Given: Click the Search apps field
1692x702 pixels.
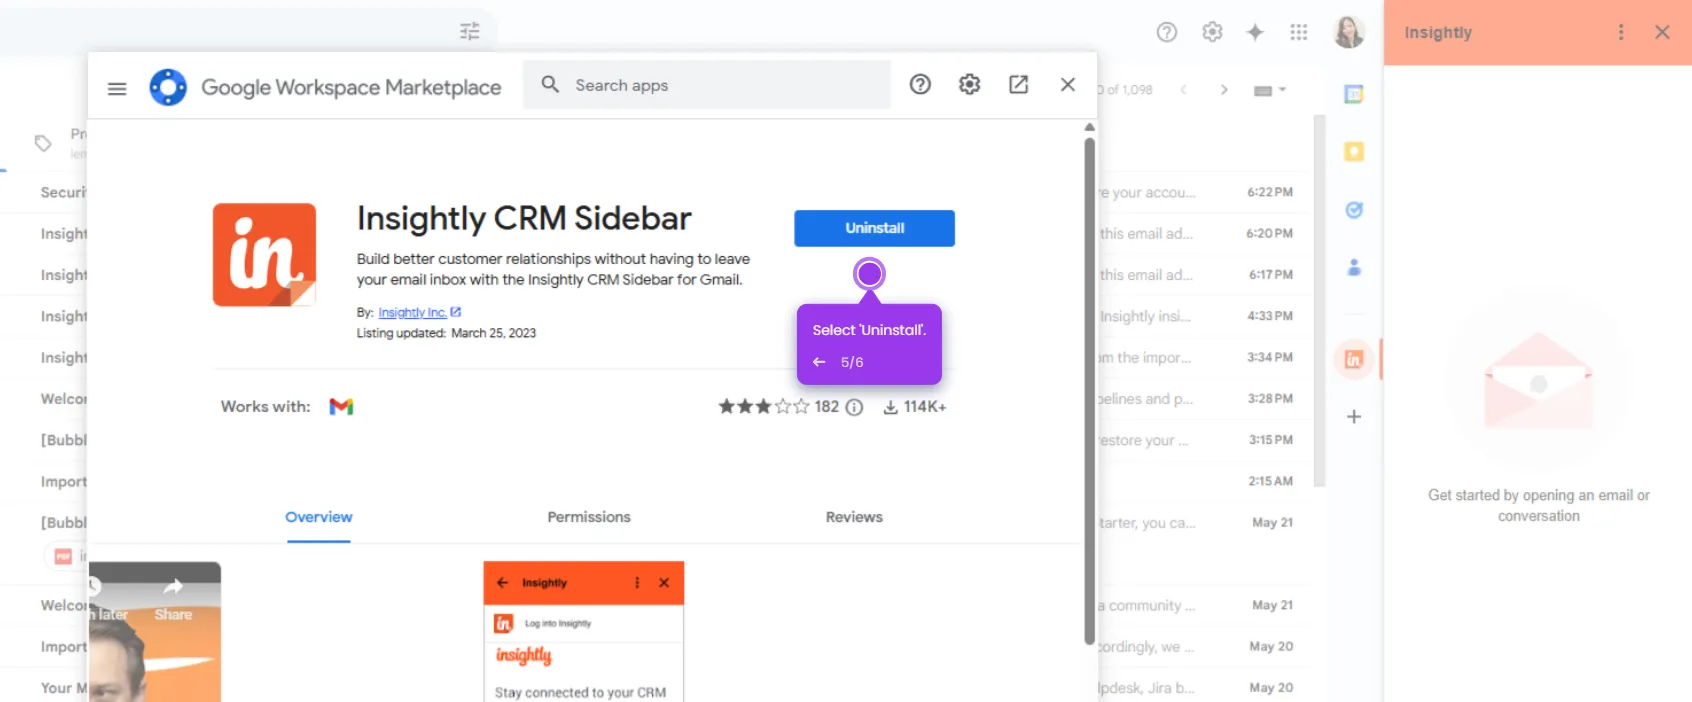Looking at the screenshot, I should click(706, 85).
